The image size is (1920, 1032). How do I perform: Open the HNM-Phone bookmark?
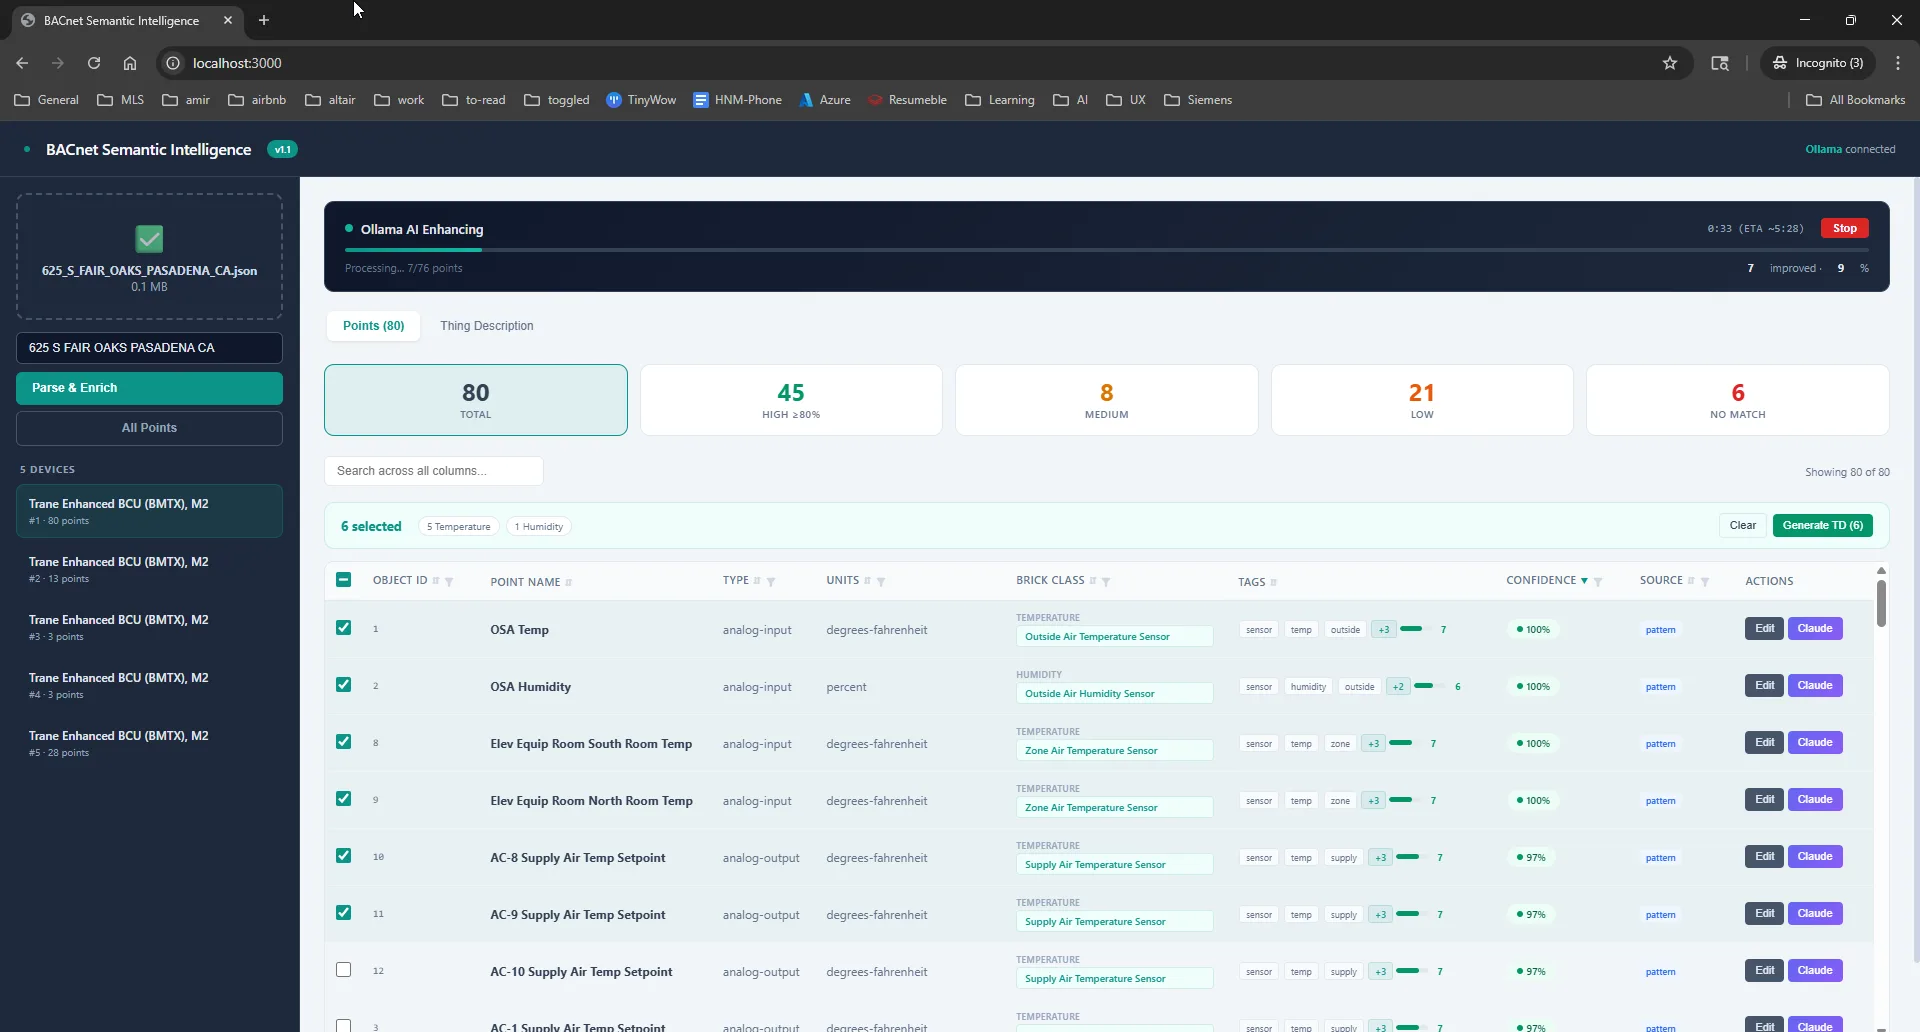tap(738, 100)
